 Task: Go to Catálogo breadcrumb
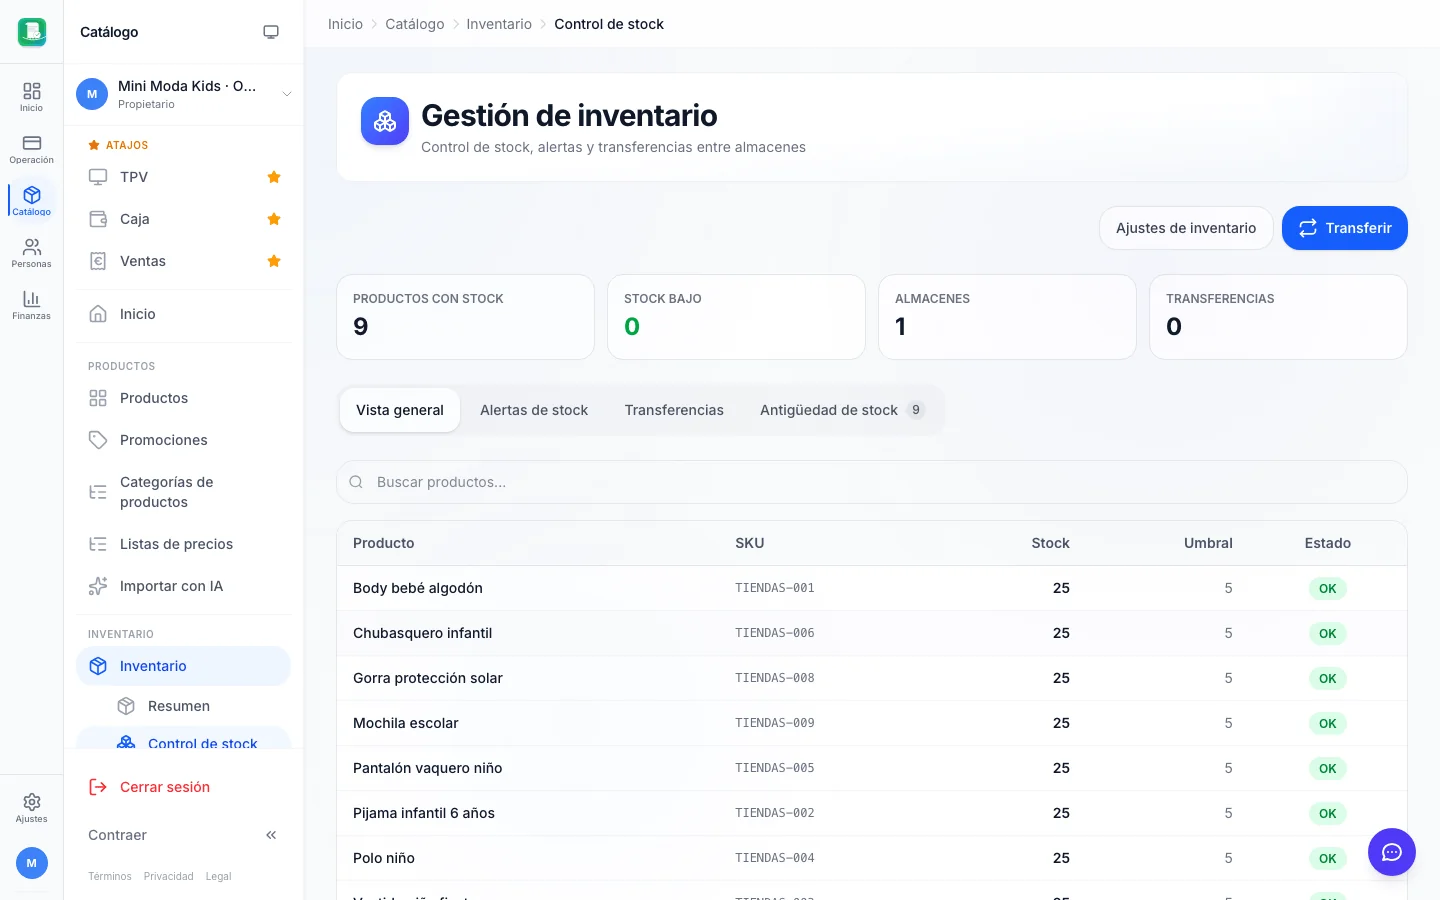tap(415, 24)
